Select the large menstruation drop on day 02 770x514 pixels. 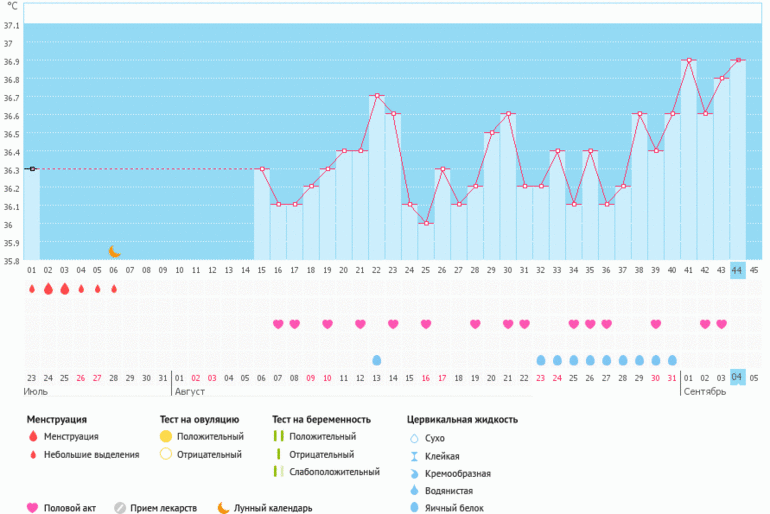48,289
